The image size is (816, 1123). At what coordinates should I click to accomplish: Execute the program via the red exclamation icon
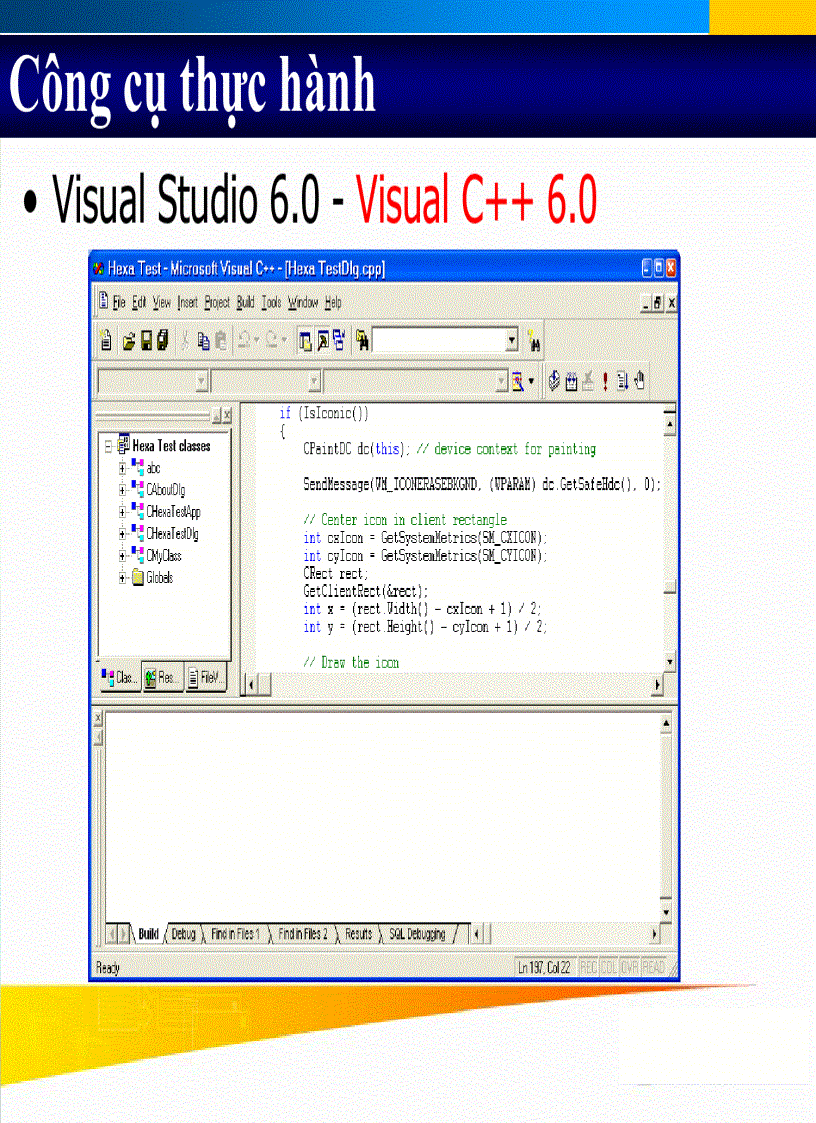[x=605, y=381]
